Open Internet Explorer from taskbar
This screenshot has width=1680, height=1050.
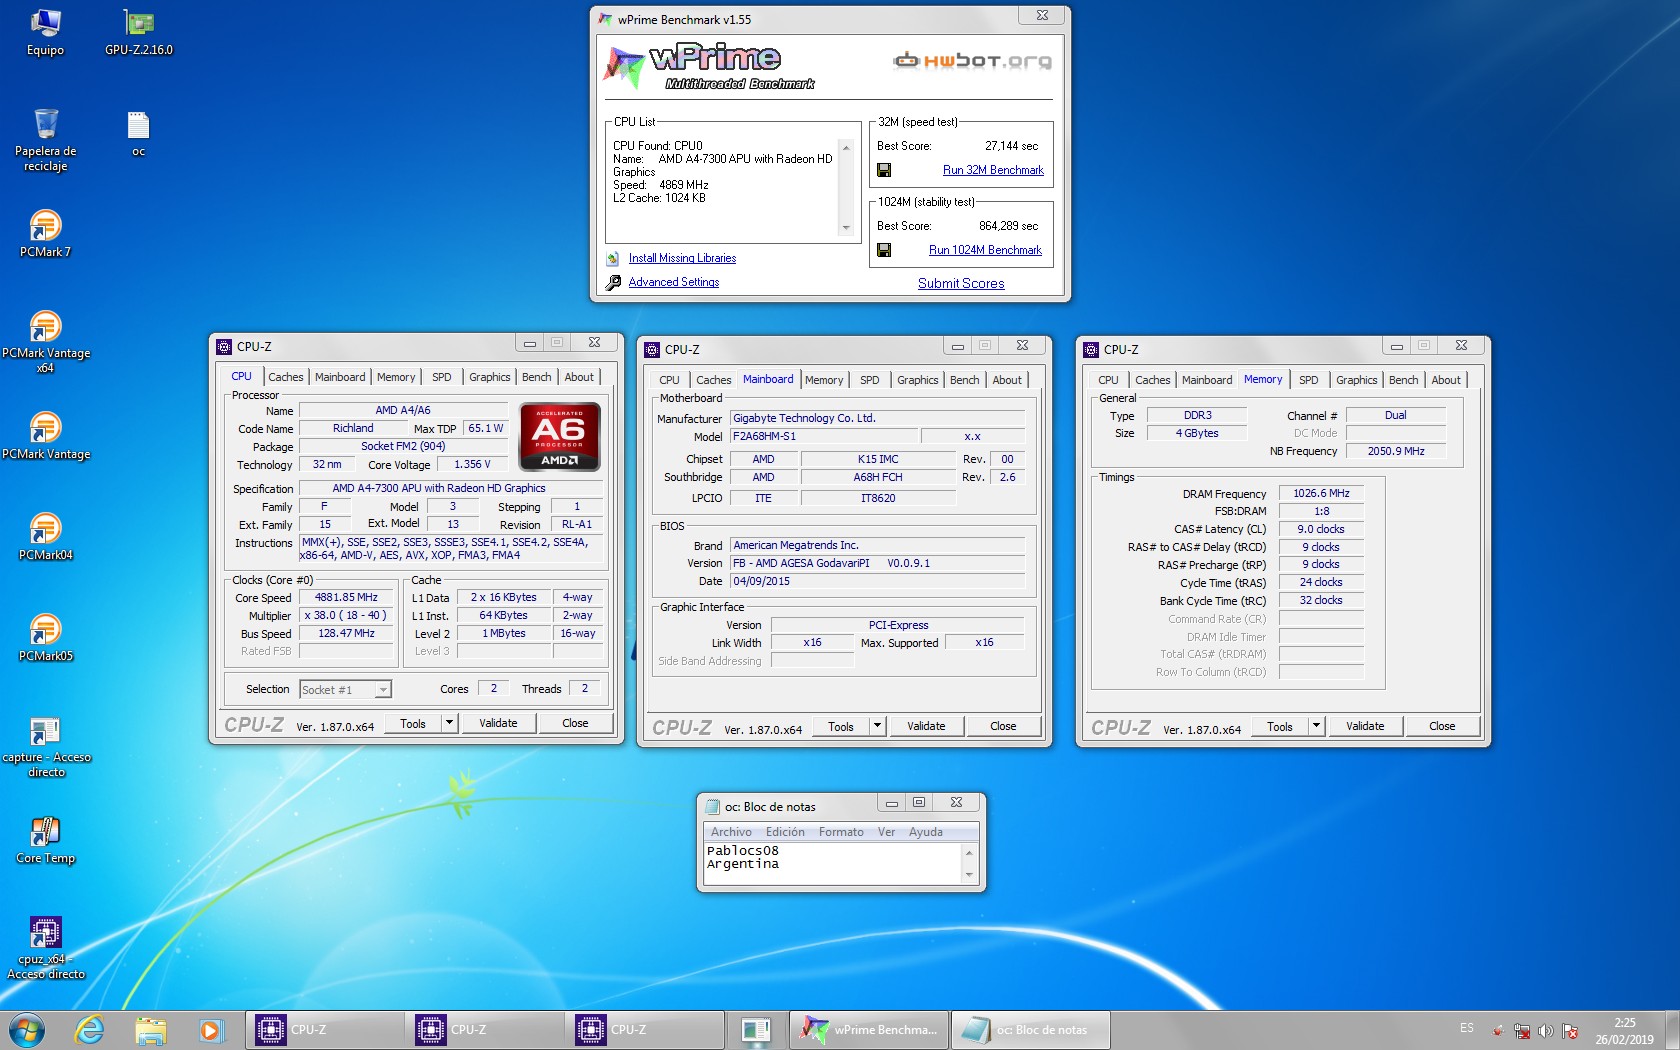pyautogui.click(x=89, y=1030)
